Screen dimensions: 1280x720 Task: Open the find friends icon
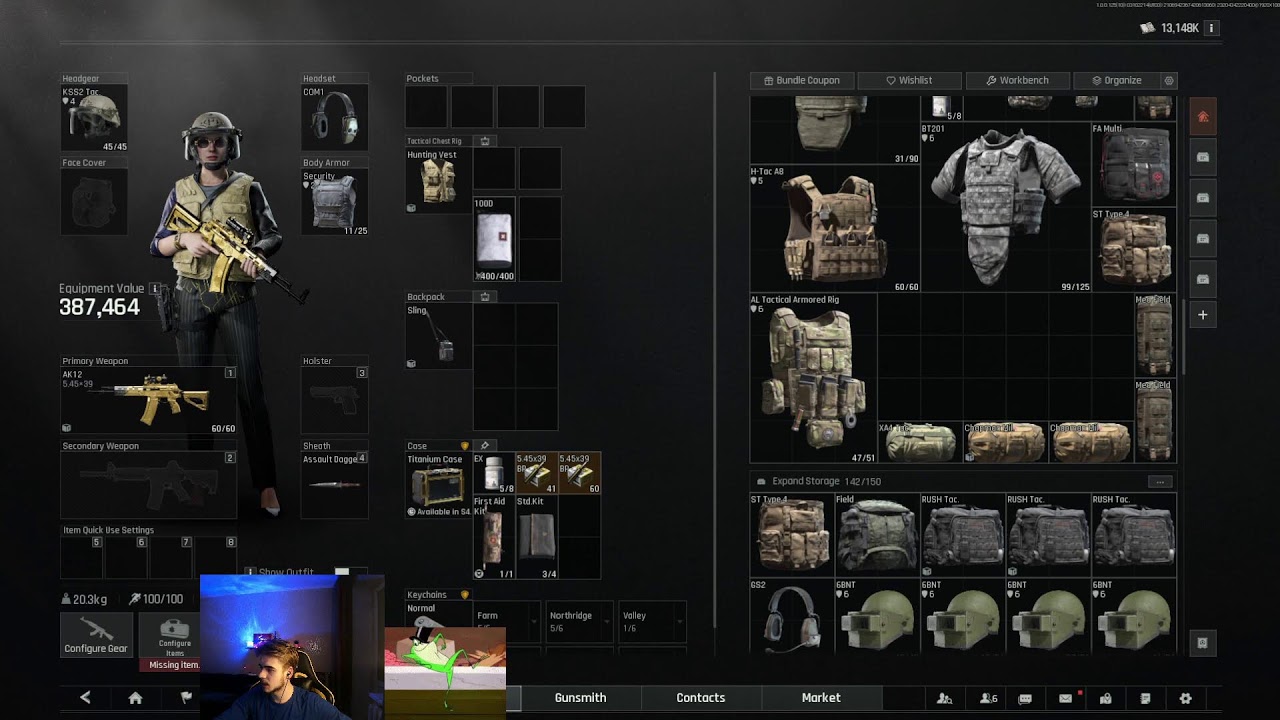(944, 698)
